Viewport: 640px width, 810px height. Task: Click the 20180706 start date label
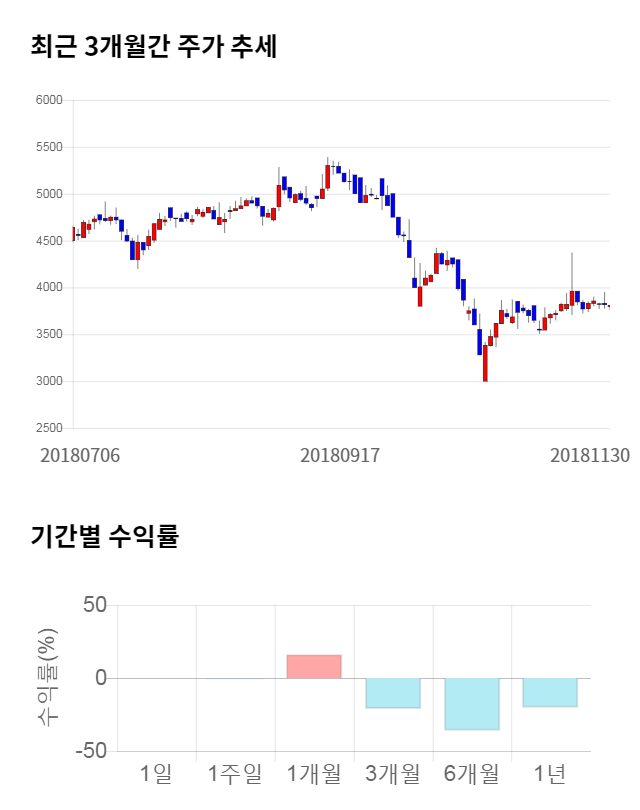80,455
